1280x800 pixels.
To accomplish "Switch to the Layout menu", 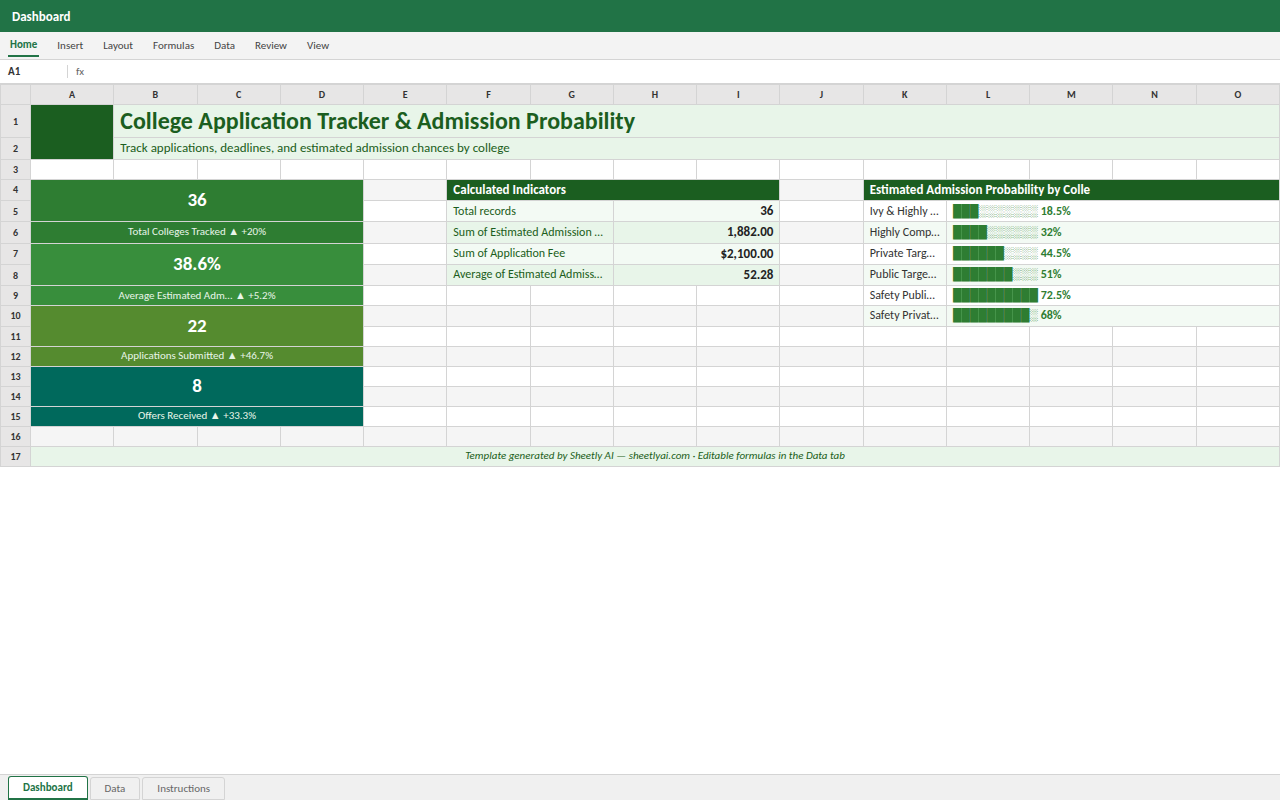I will tap(118, 46).
